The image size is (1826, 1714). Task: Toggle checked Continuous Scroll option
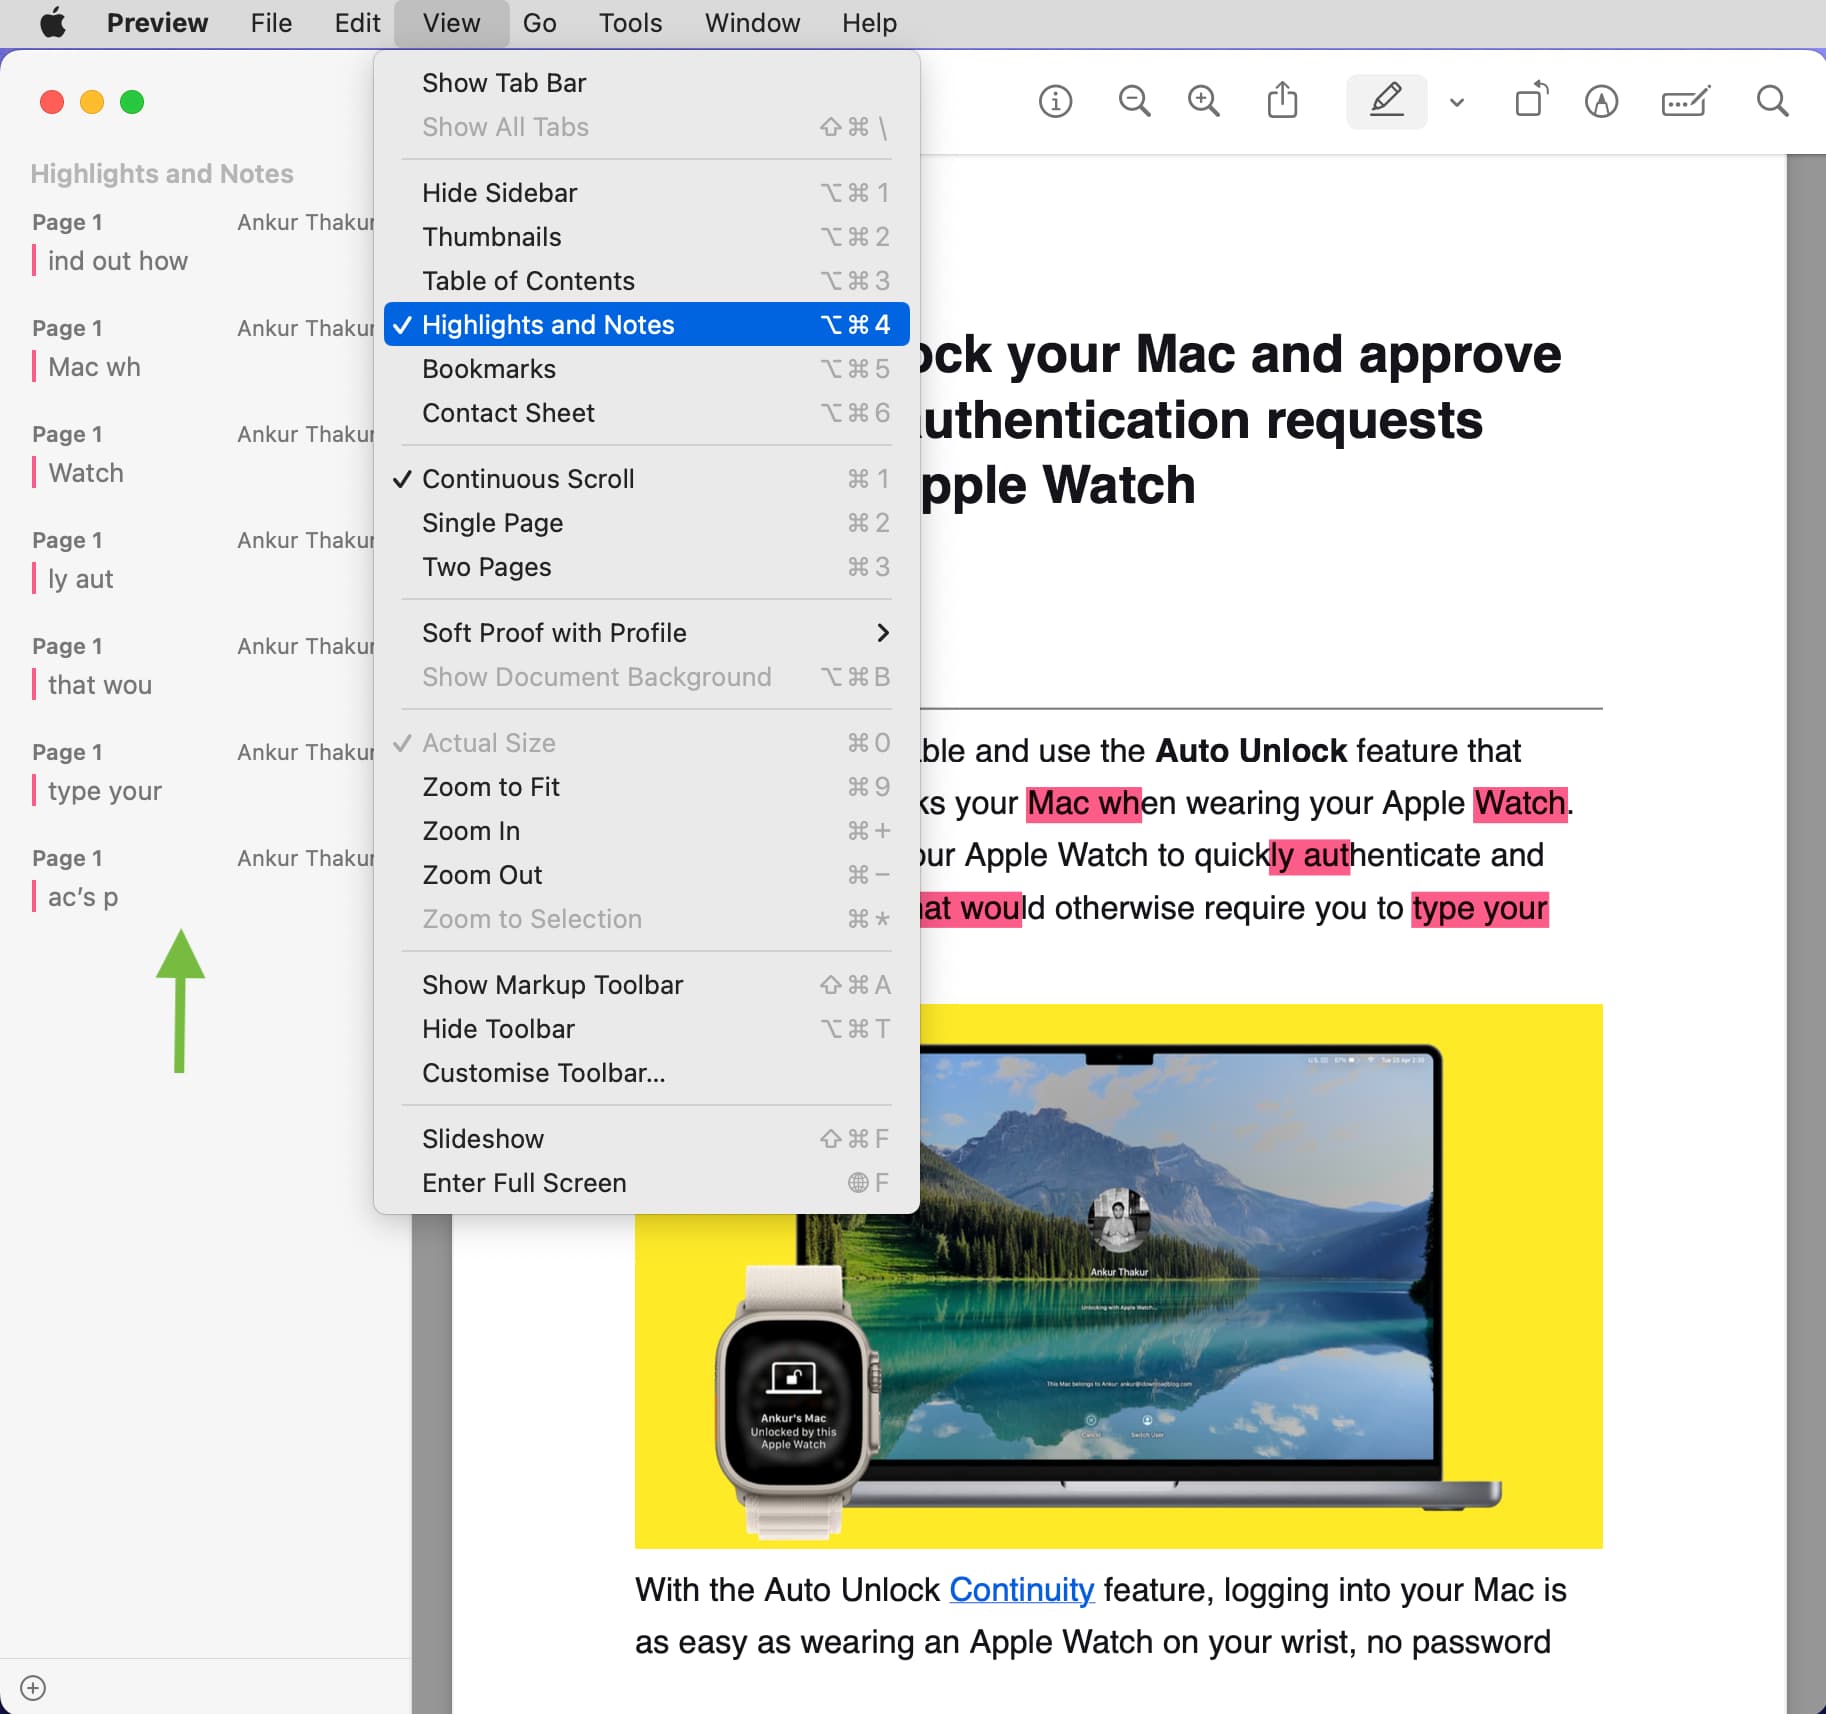point(646,479)
